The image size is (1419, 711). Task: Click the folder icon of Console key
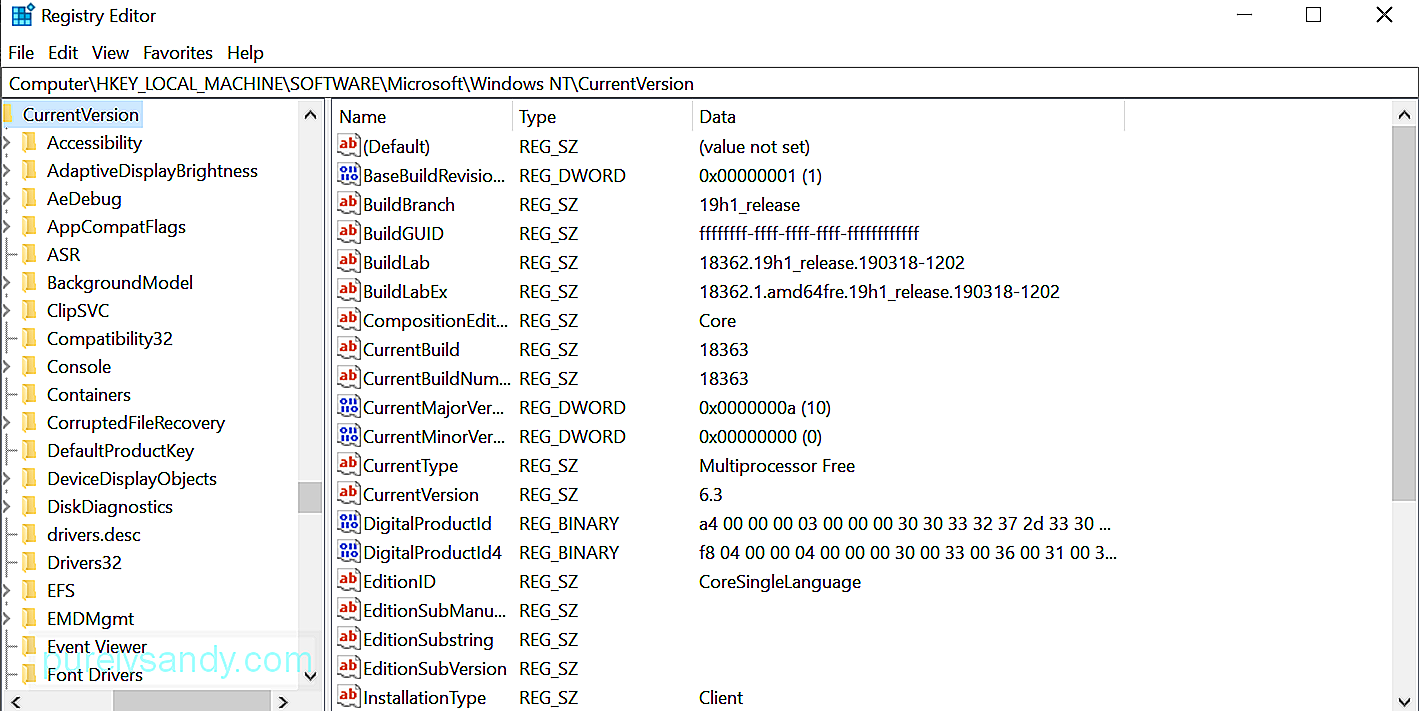[x=29, y=366]
